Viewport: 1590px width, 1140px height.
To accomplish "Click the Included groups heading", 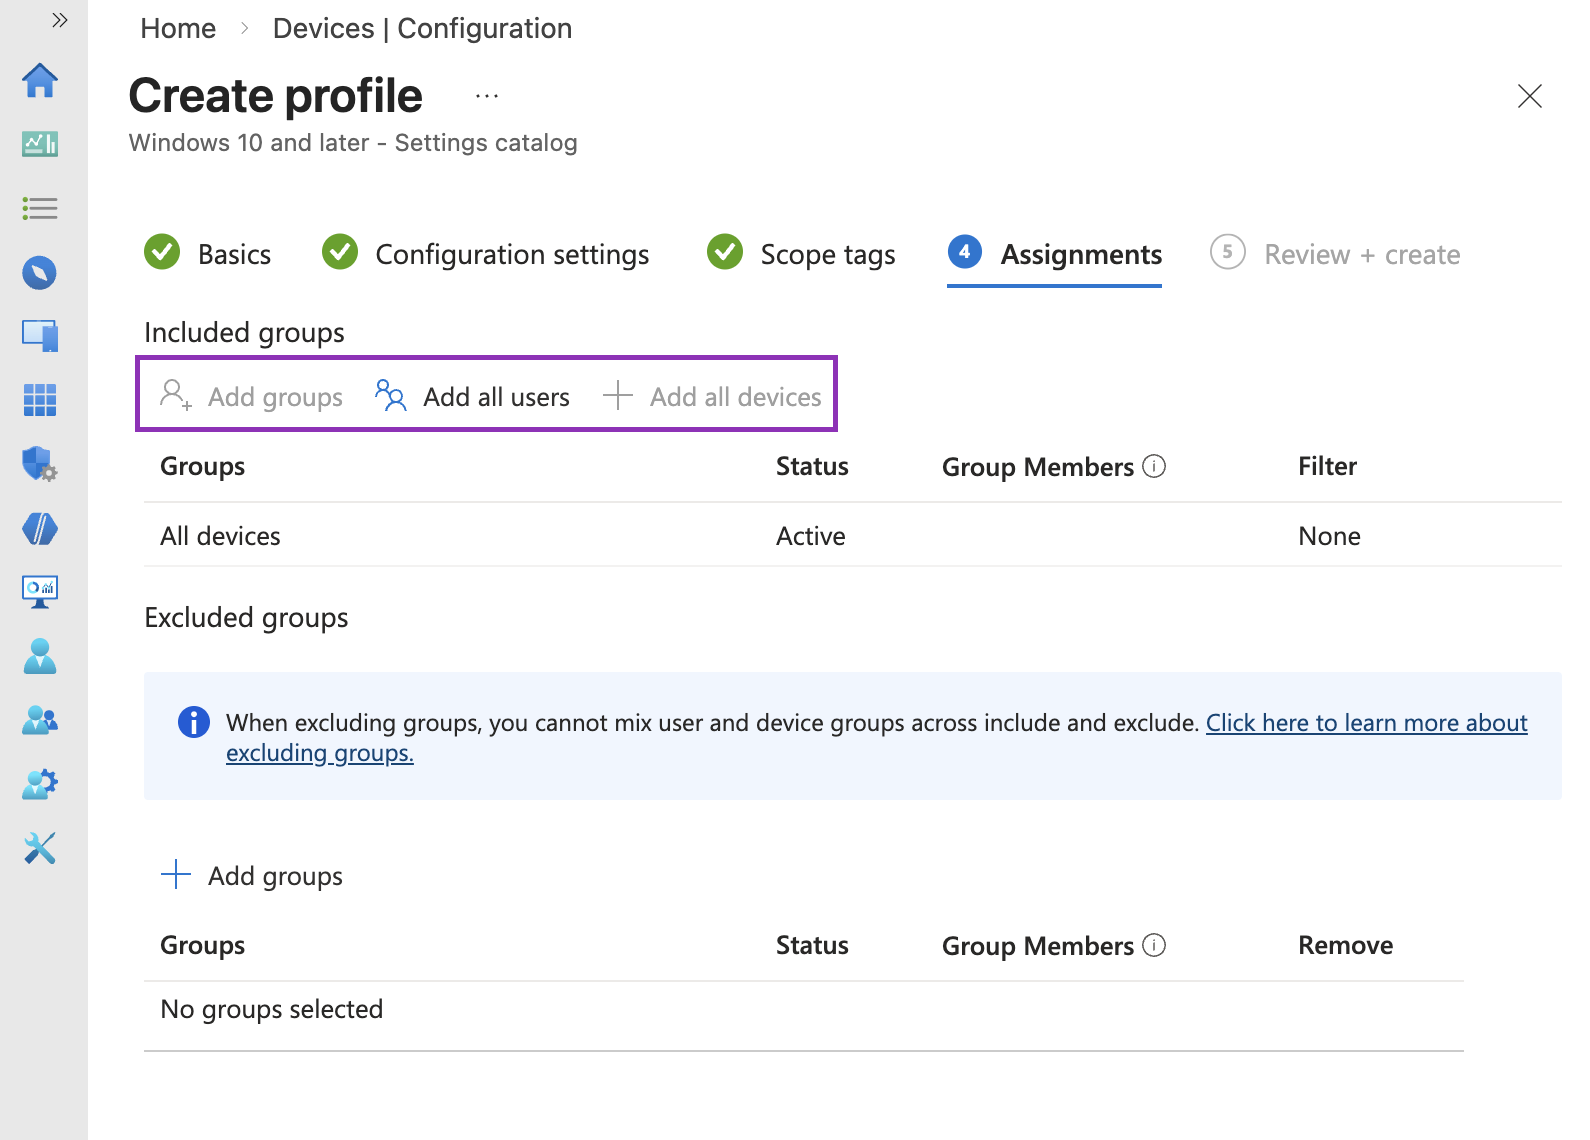I will point(244,332).
